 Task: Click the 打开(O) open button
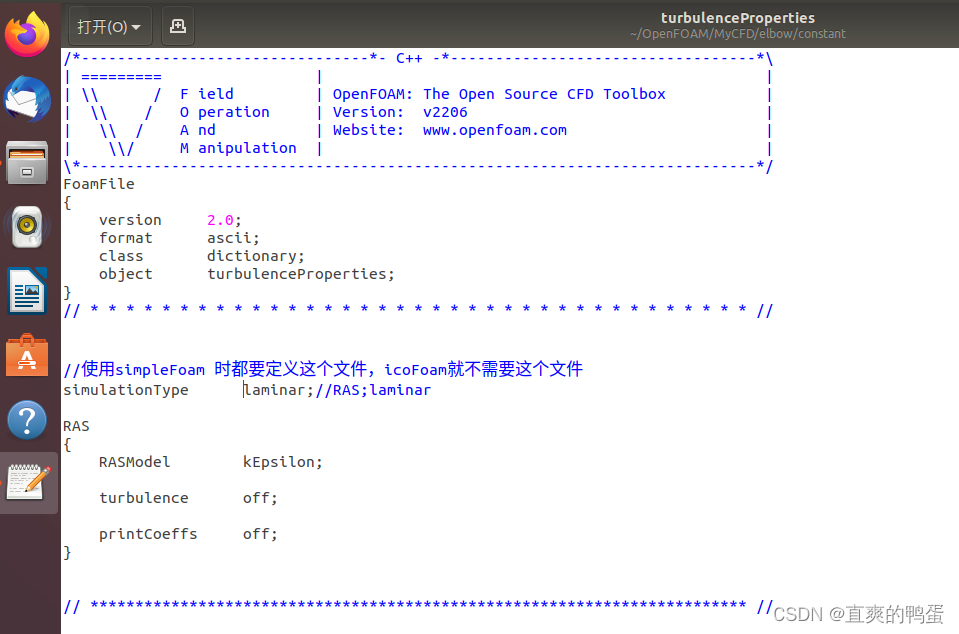click(x=99, y=27)
